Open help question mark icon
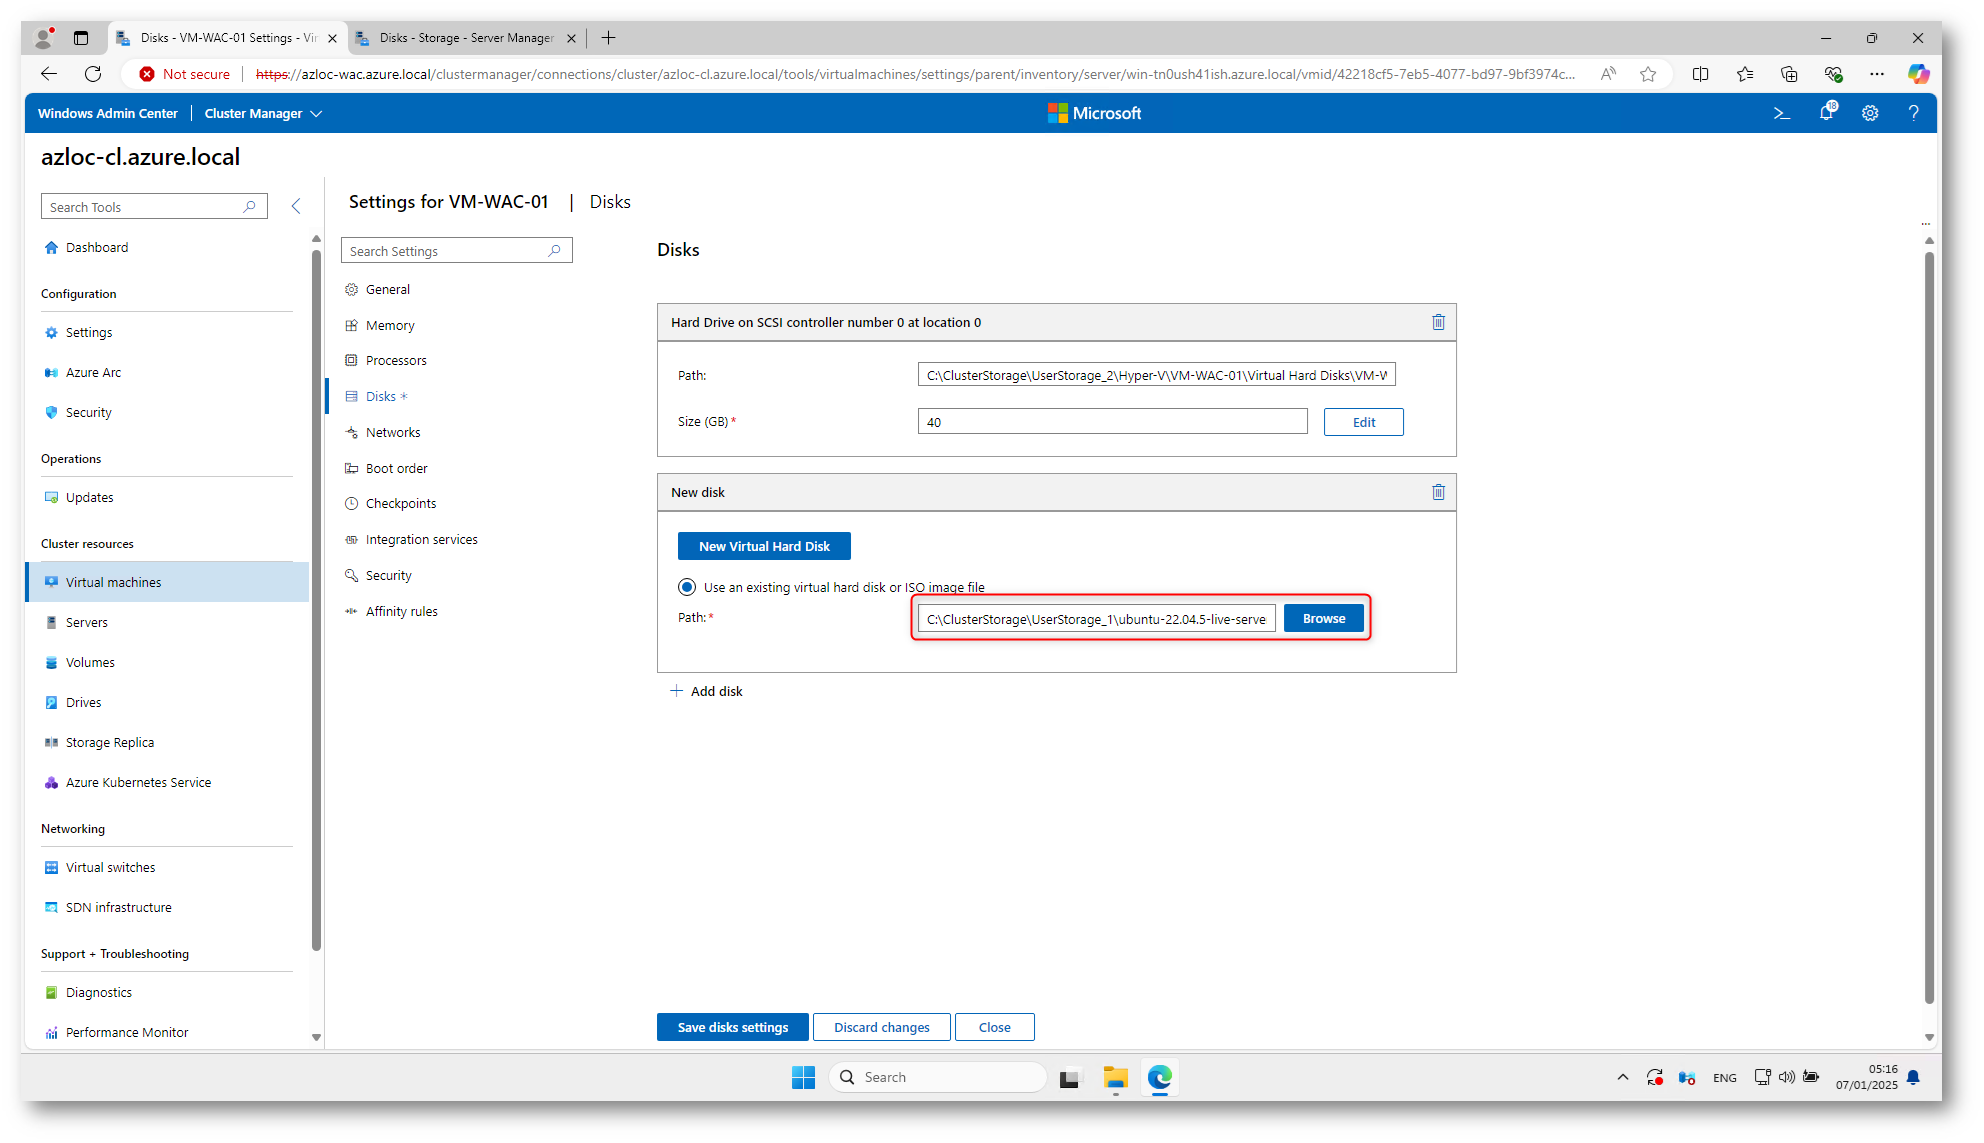 [x=1913, y=113]
